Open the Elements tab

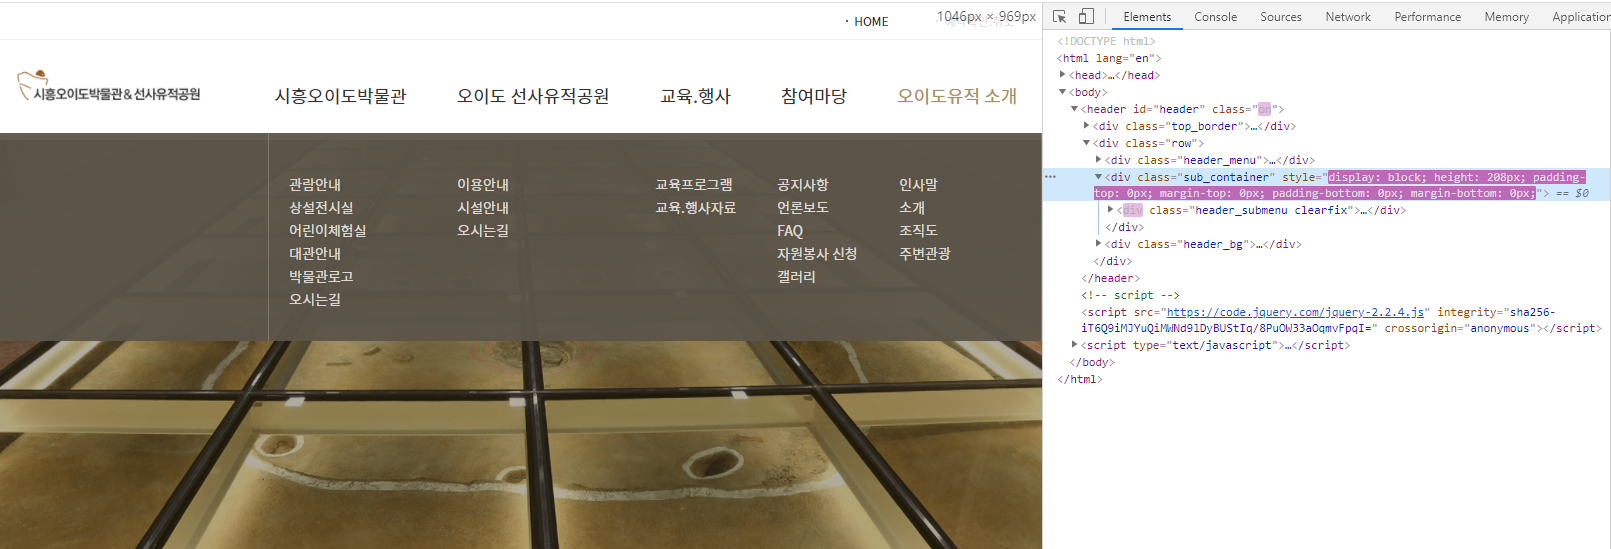(x=1147, y=17)
